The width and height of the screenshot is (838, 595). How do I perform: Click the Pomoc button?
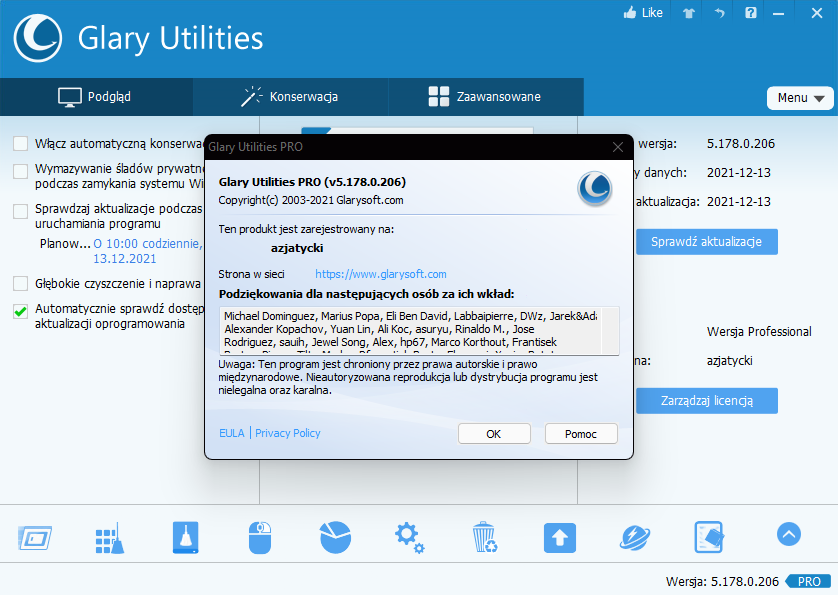(x=581, y=434)
